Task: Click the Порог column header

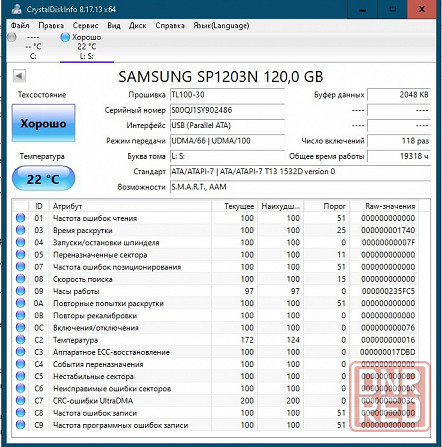Action: (x=327, y=206)
